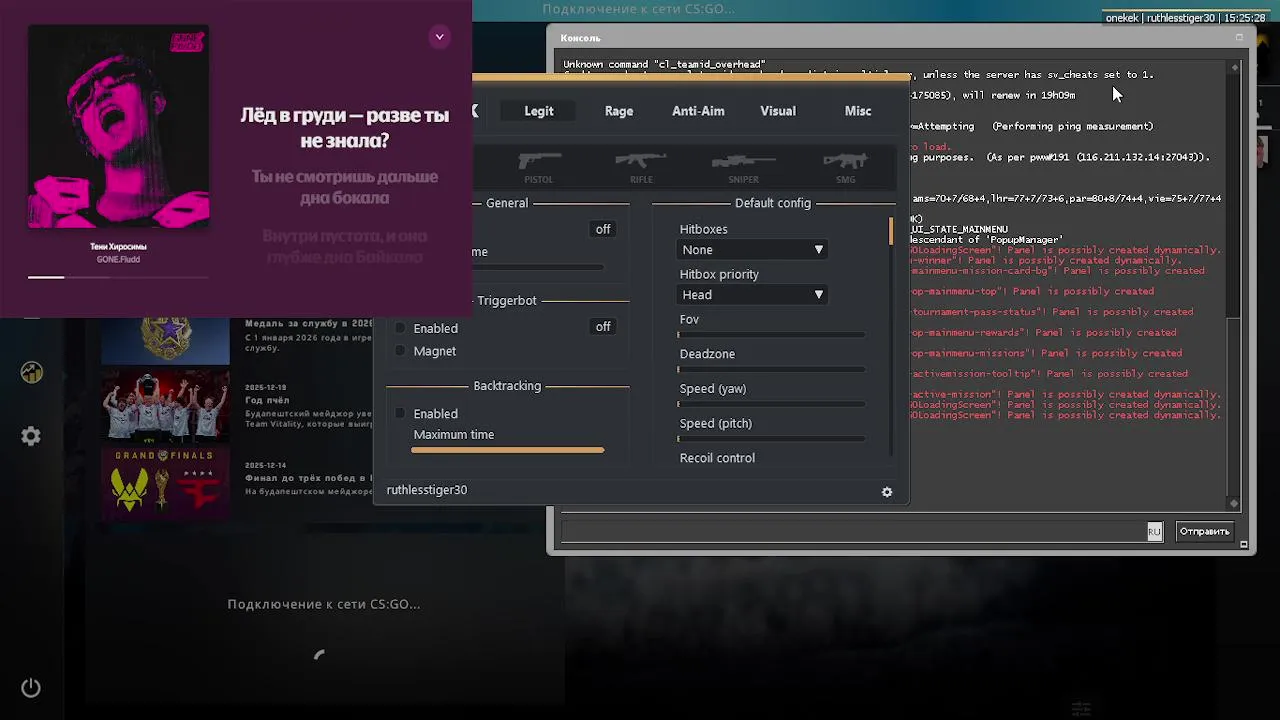The image size is (1280, 720).
Task: Open the Hitboxes dropdown
Action: click(752, 250)
